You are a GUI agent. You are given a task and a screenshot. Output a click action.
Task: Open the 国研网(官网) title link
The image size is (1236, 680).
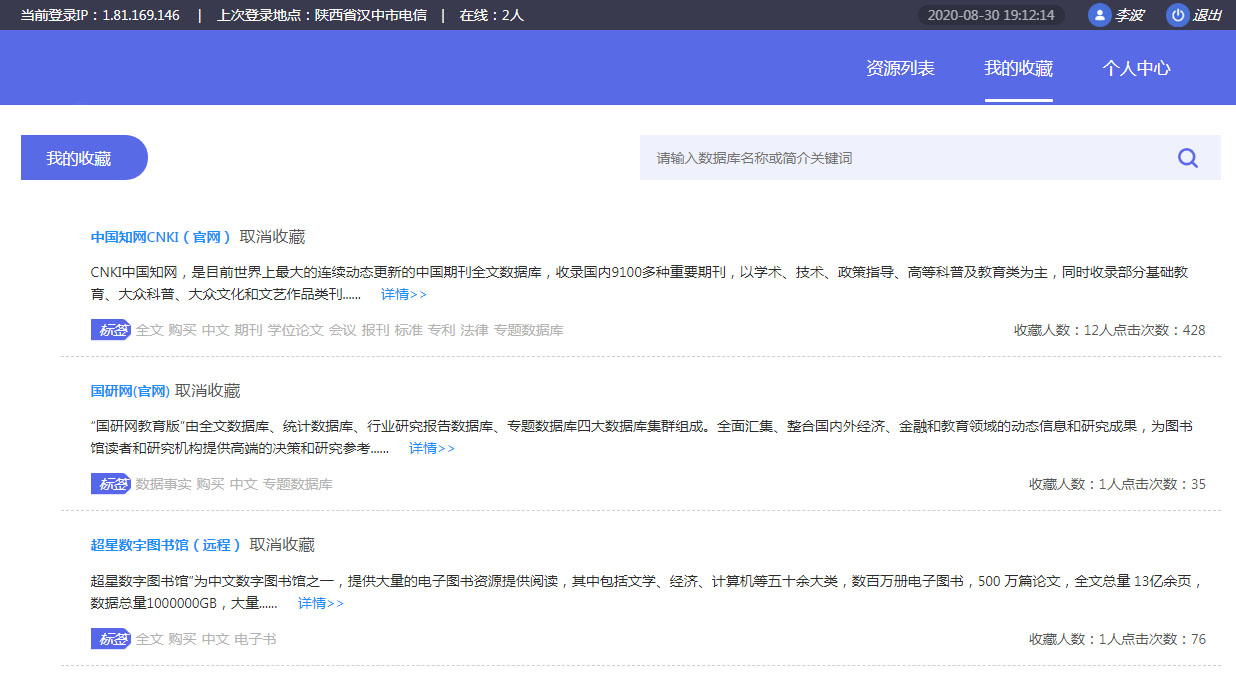coord(130,391)
